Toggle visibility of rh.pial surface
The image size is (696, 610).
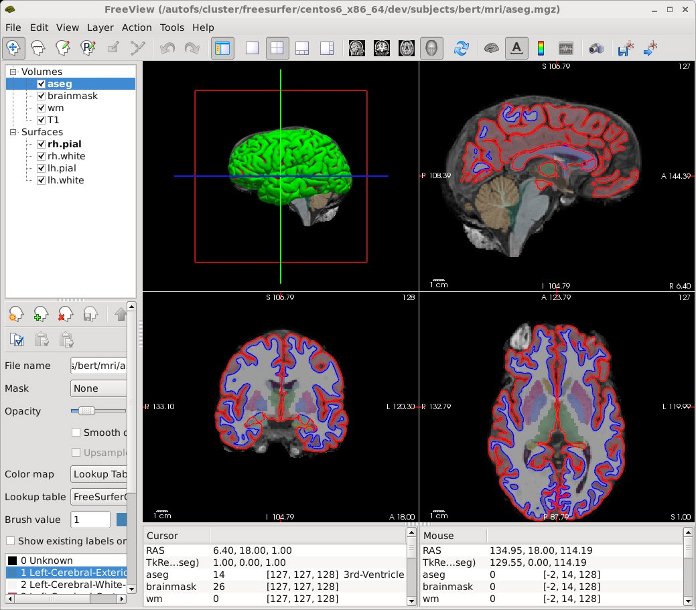[41, 144]
